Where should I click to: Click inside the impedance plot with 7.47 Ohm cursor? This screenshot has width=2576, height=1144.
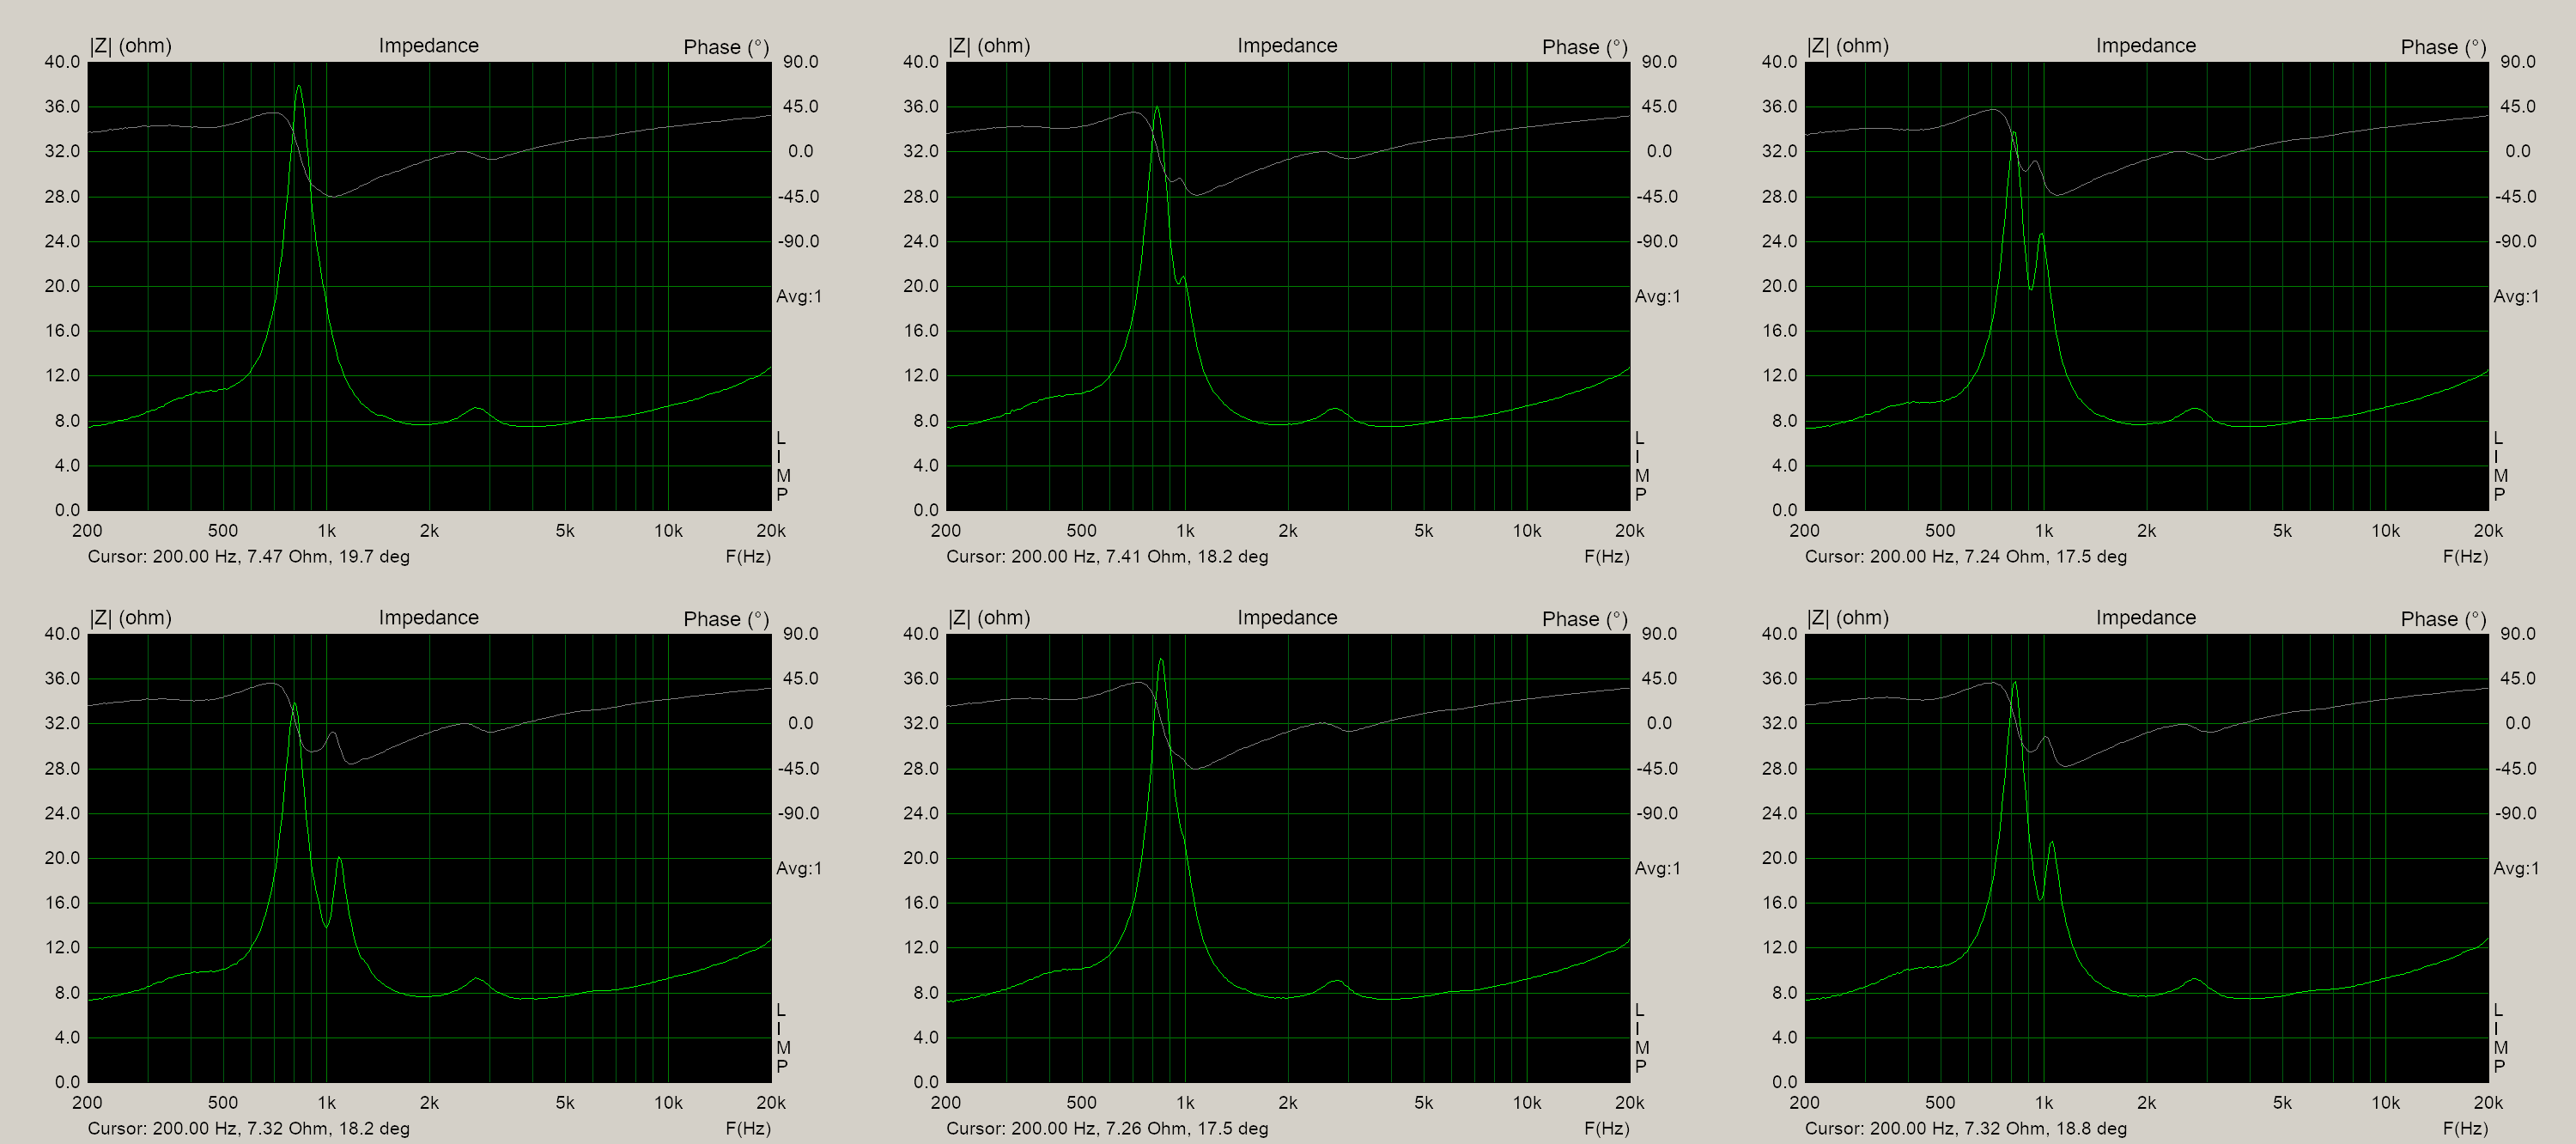(x=429, y=286)
